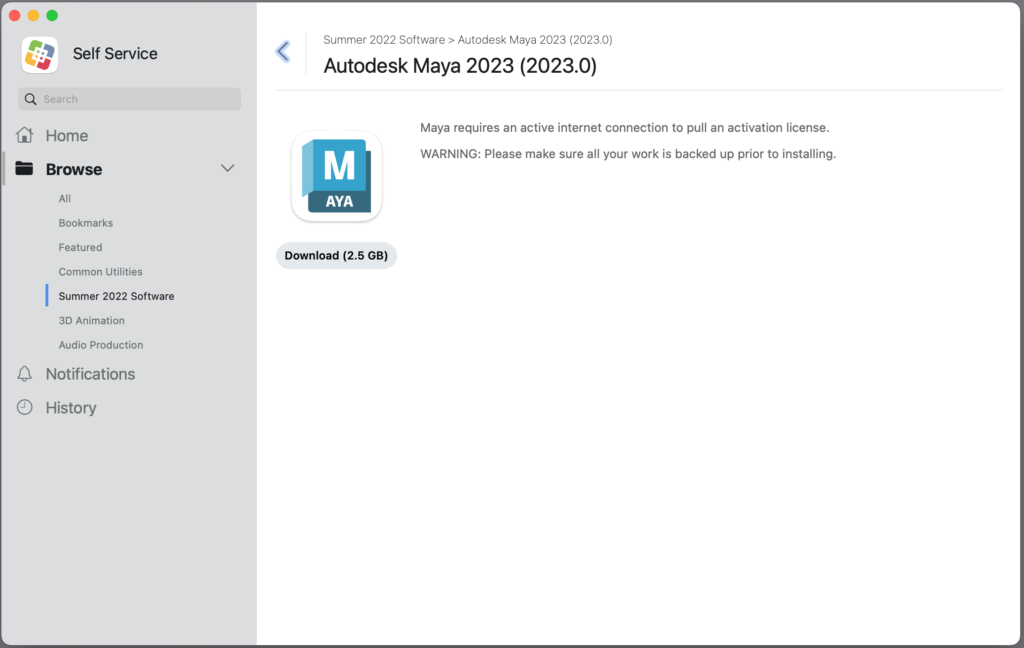Select Summer 2022 Software category
Viewport: 1024px width, 648px height.
[x=116, y=296]
